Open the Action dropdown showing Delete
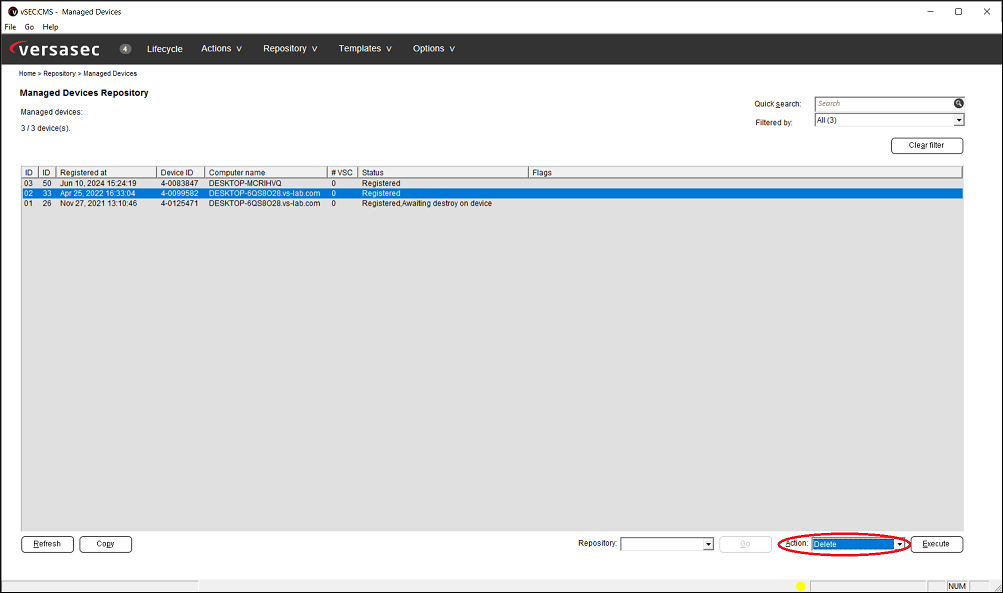The image size is (1003, 593). point(858,544)
